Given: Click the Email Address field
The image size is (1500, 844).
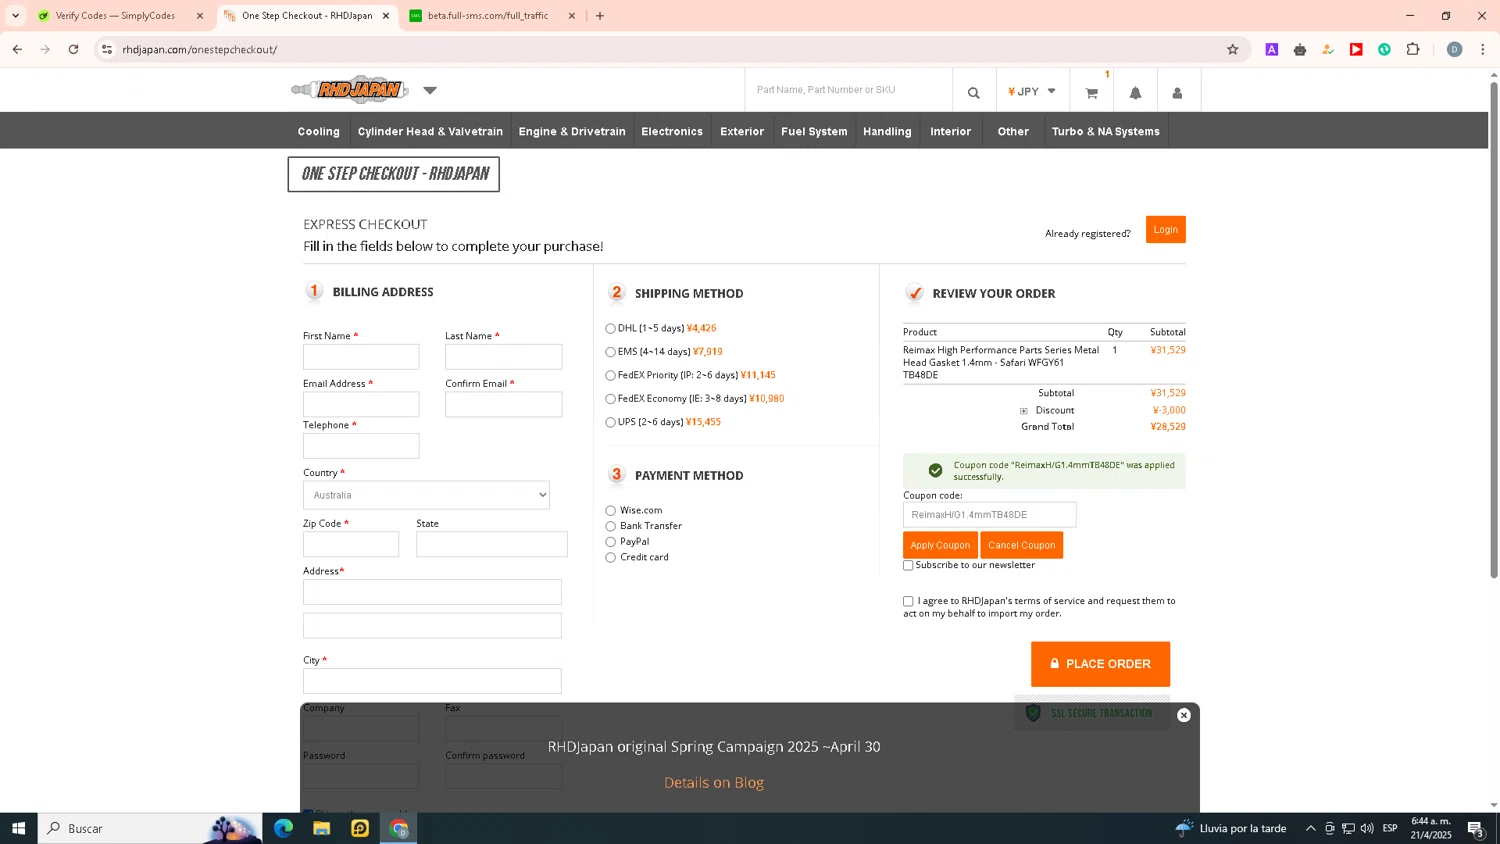Looking at the screenshot, I should click(361, 404).
